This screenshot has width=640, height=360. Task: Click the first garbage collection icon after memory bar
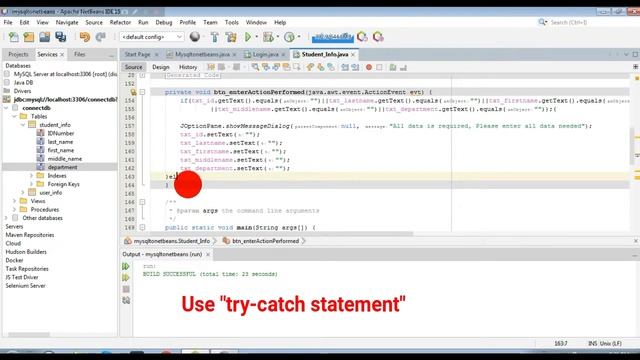362,37
